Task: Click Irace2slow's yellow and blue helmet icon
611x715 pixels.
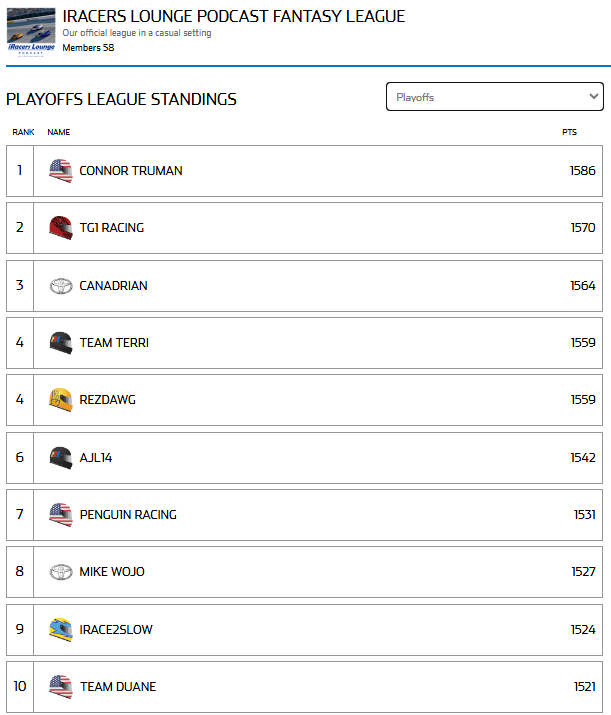Action: coord(61,630)
